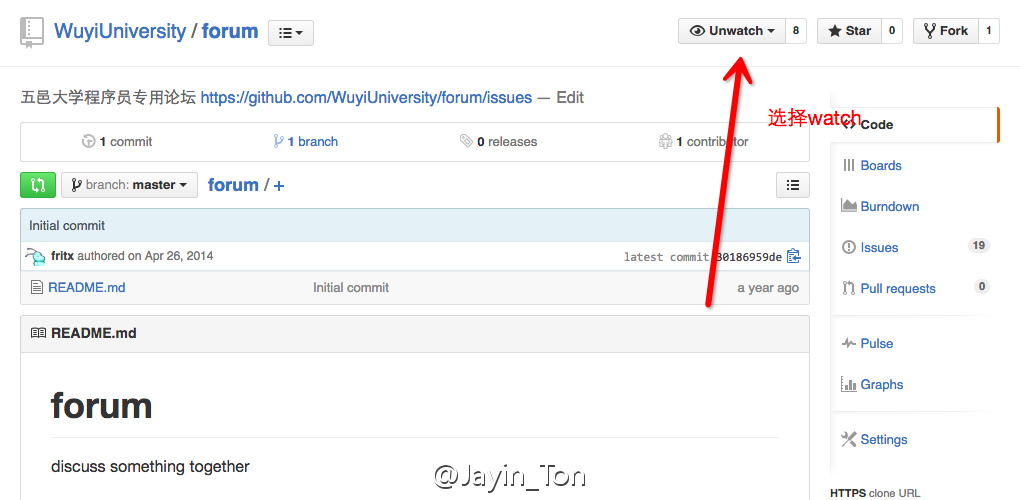The width and height of the screenshot is (1020, 500).
Task: Click the green compare and review button
Action: pyautogui.click(x=38, y=185)
